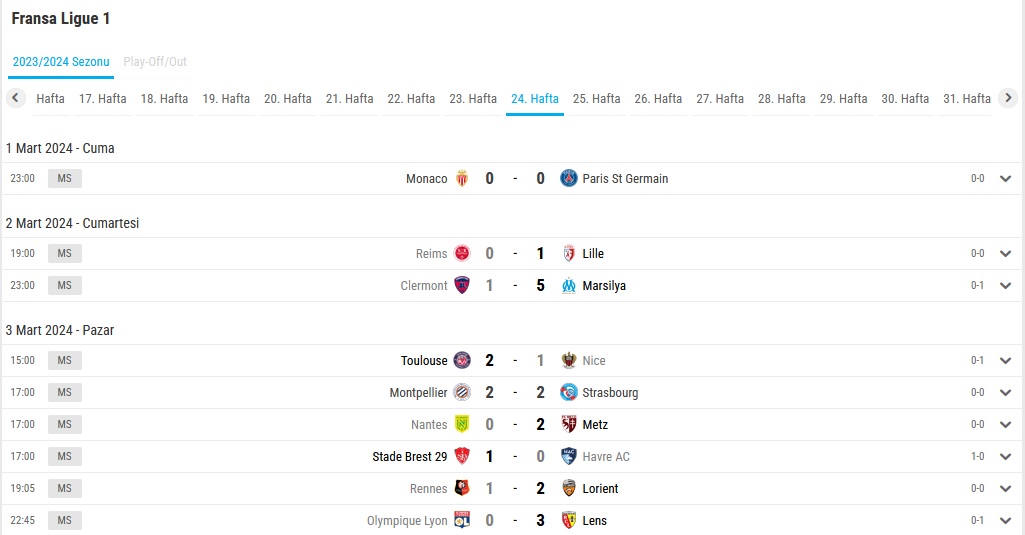Open the Stade Brest 29 team link
Image resolution: width=1025 pixels, height=535 pixels.
coord(410,457)
